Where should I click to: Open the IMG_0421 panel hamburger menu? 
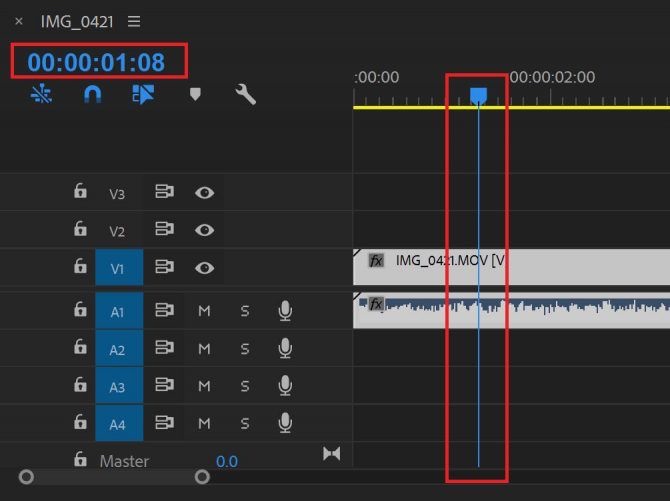[135, 21]
